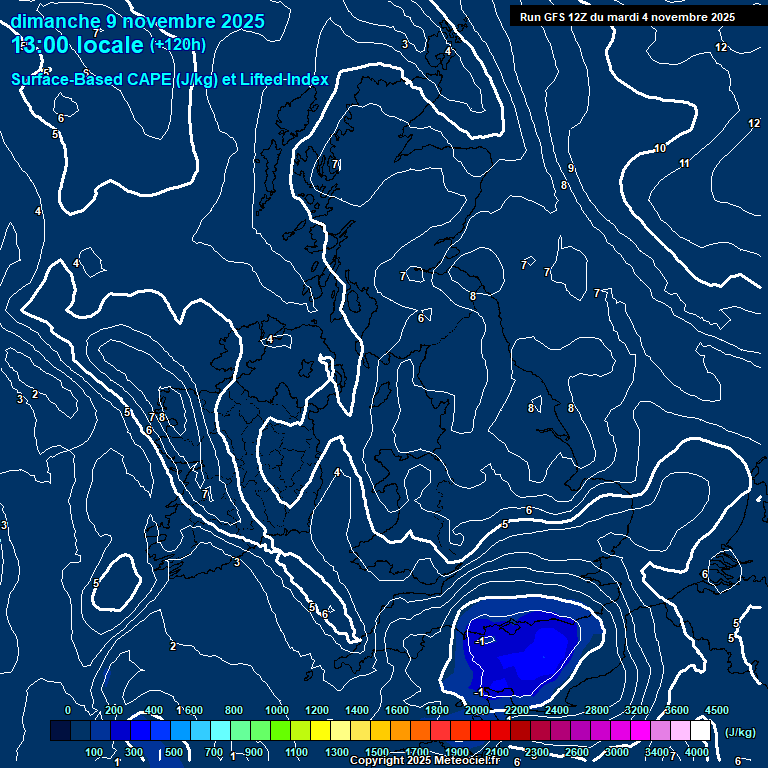Click the contour label 11 in upper right

[685, 164]
